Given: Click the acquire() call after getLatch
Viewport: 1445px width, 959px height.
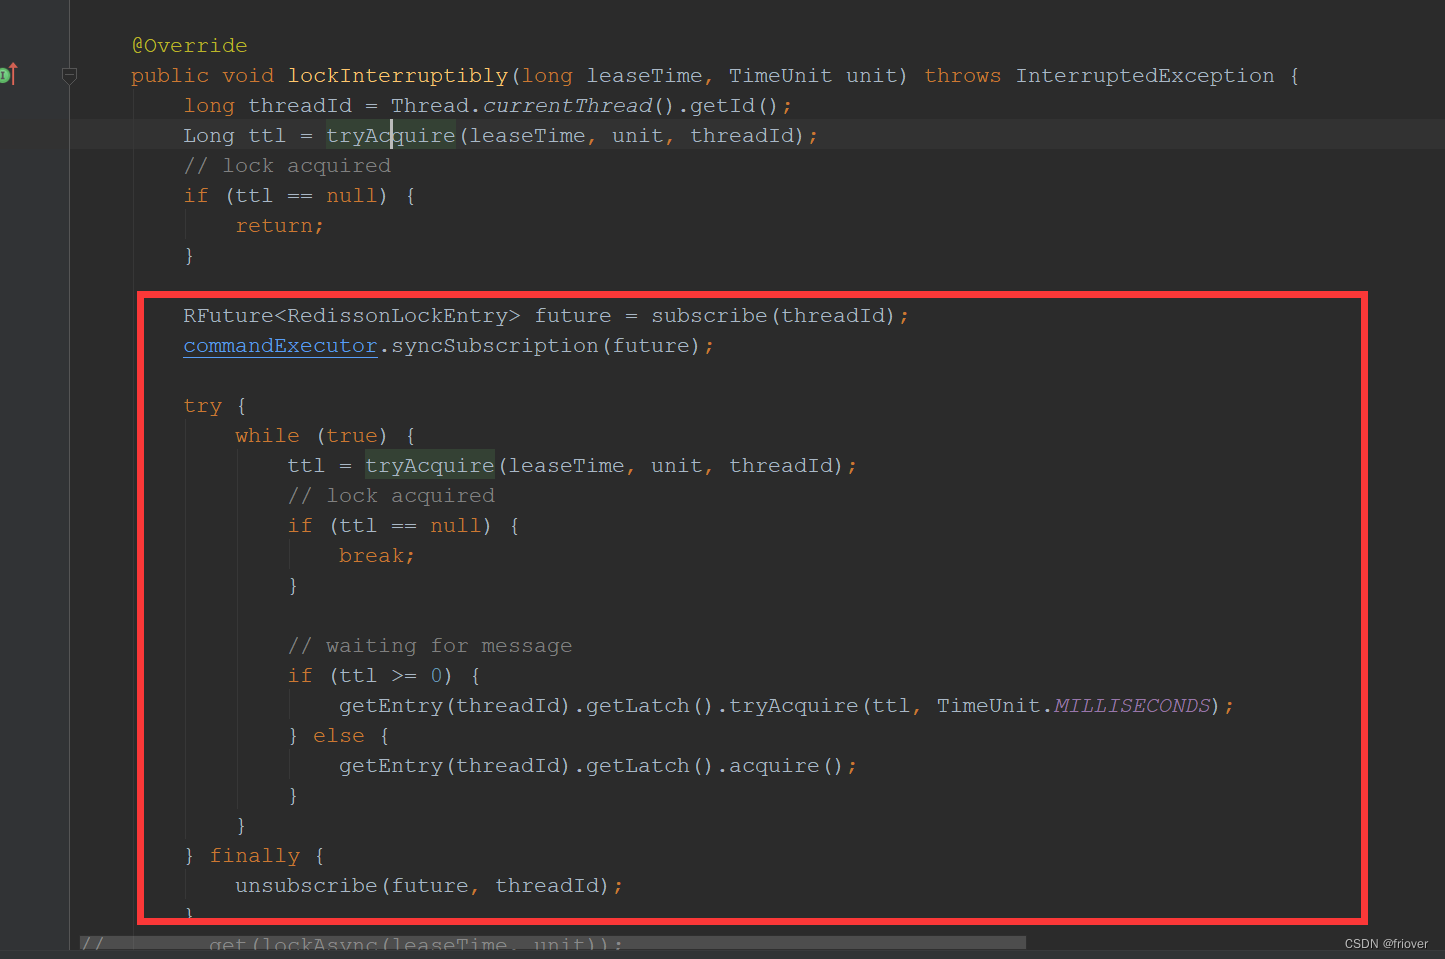Looking at the screenshot, I should point(787,766).
